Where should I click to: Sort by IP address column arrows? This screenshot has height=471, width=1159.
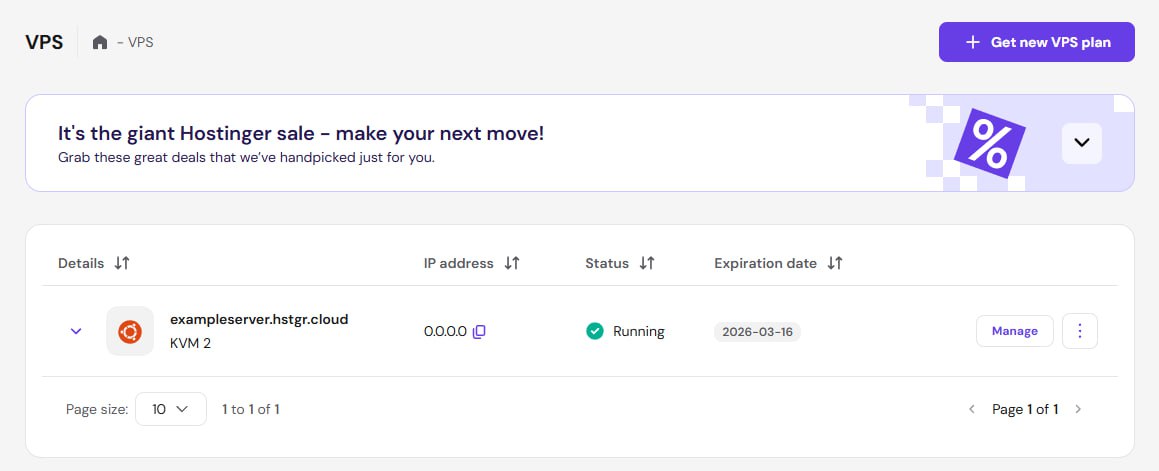512,263
